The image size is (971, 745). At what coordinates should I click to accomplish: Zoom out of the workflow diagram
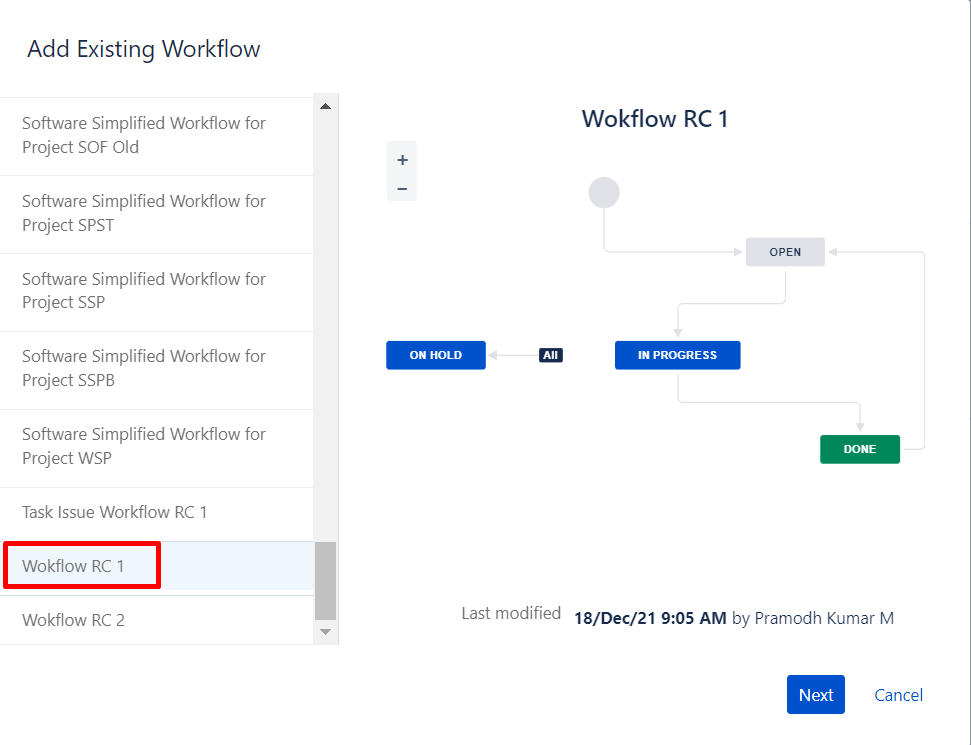coord(402,188)
